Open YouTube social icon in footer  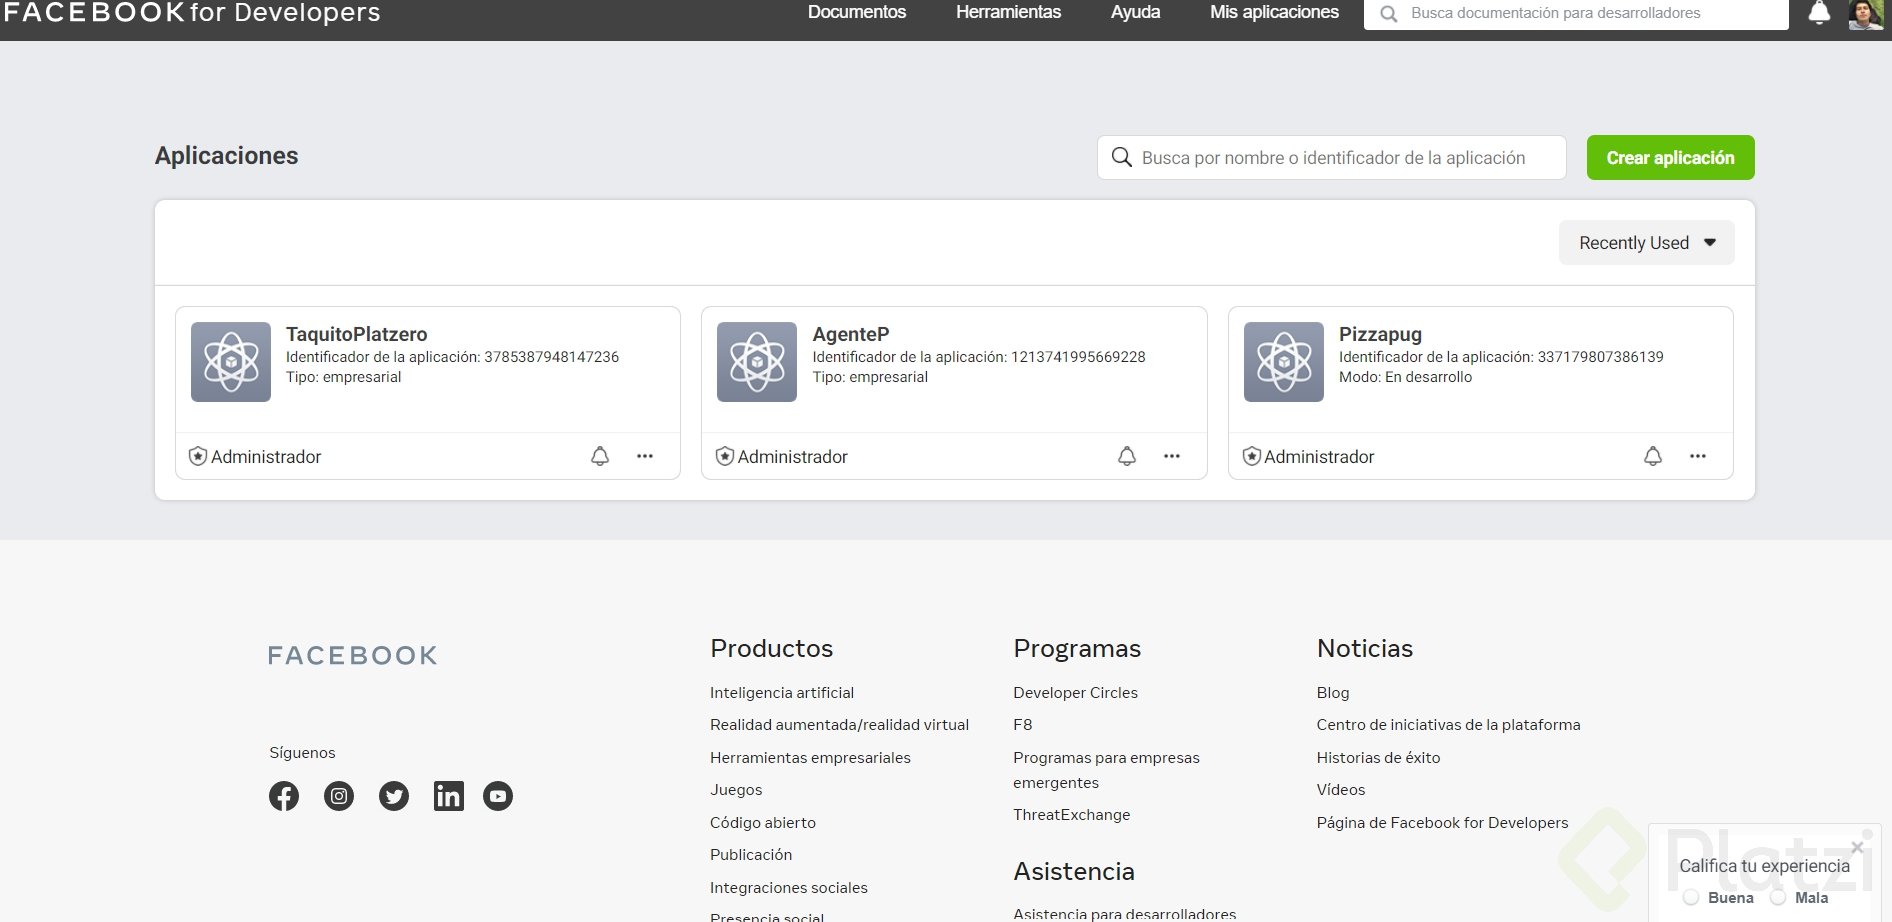click(x=498, y=796)
